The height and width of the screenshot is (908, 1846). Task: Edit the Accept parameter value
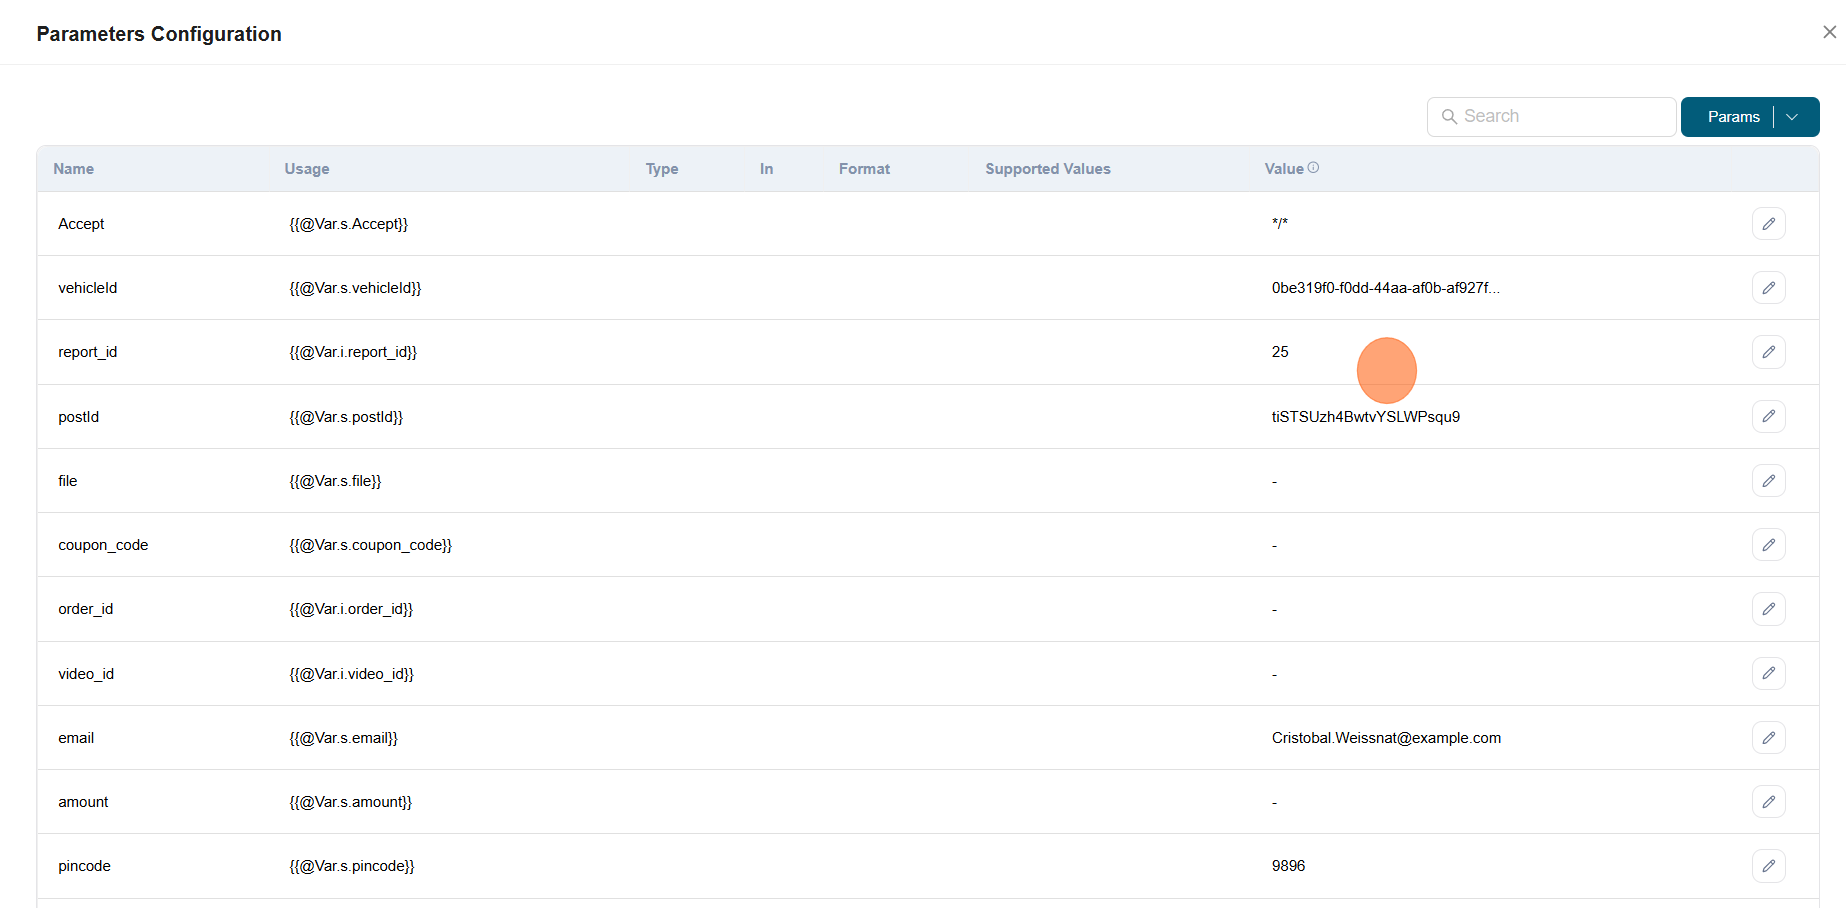tap(1768, 224)
